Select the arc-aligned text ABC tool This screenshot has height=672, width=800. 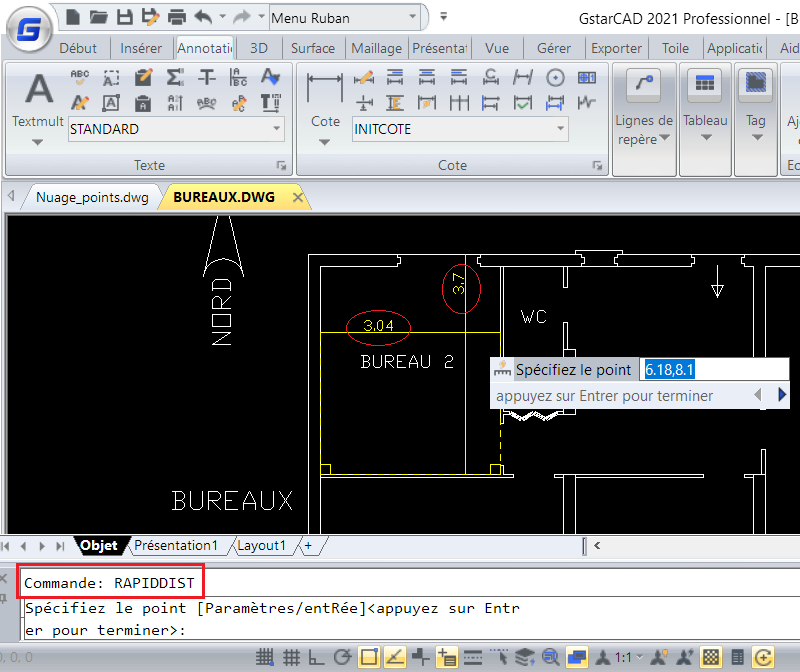click(x=206, y=104)
